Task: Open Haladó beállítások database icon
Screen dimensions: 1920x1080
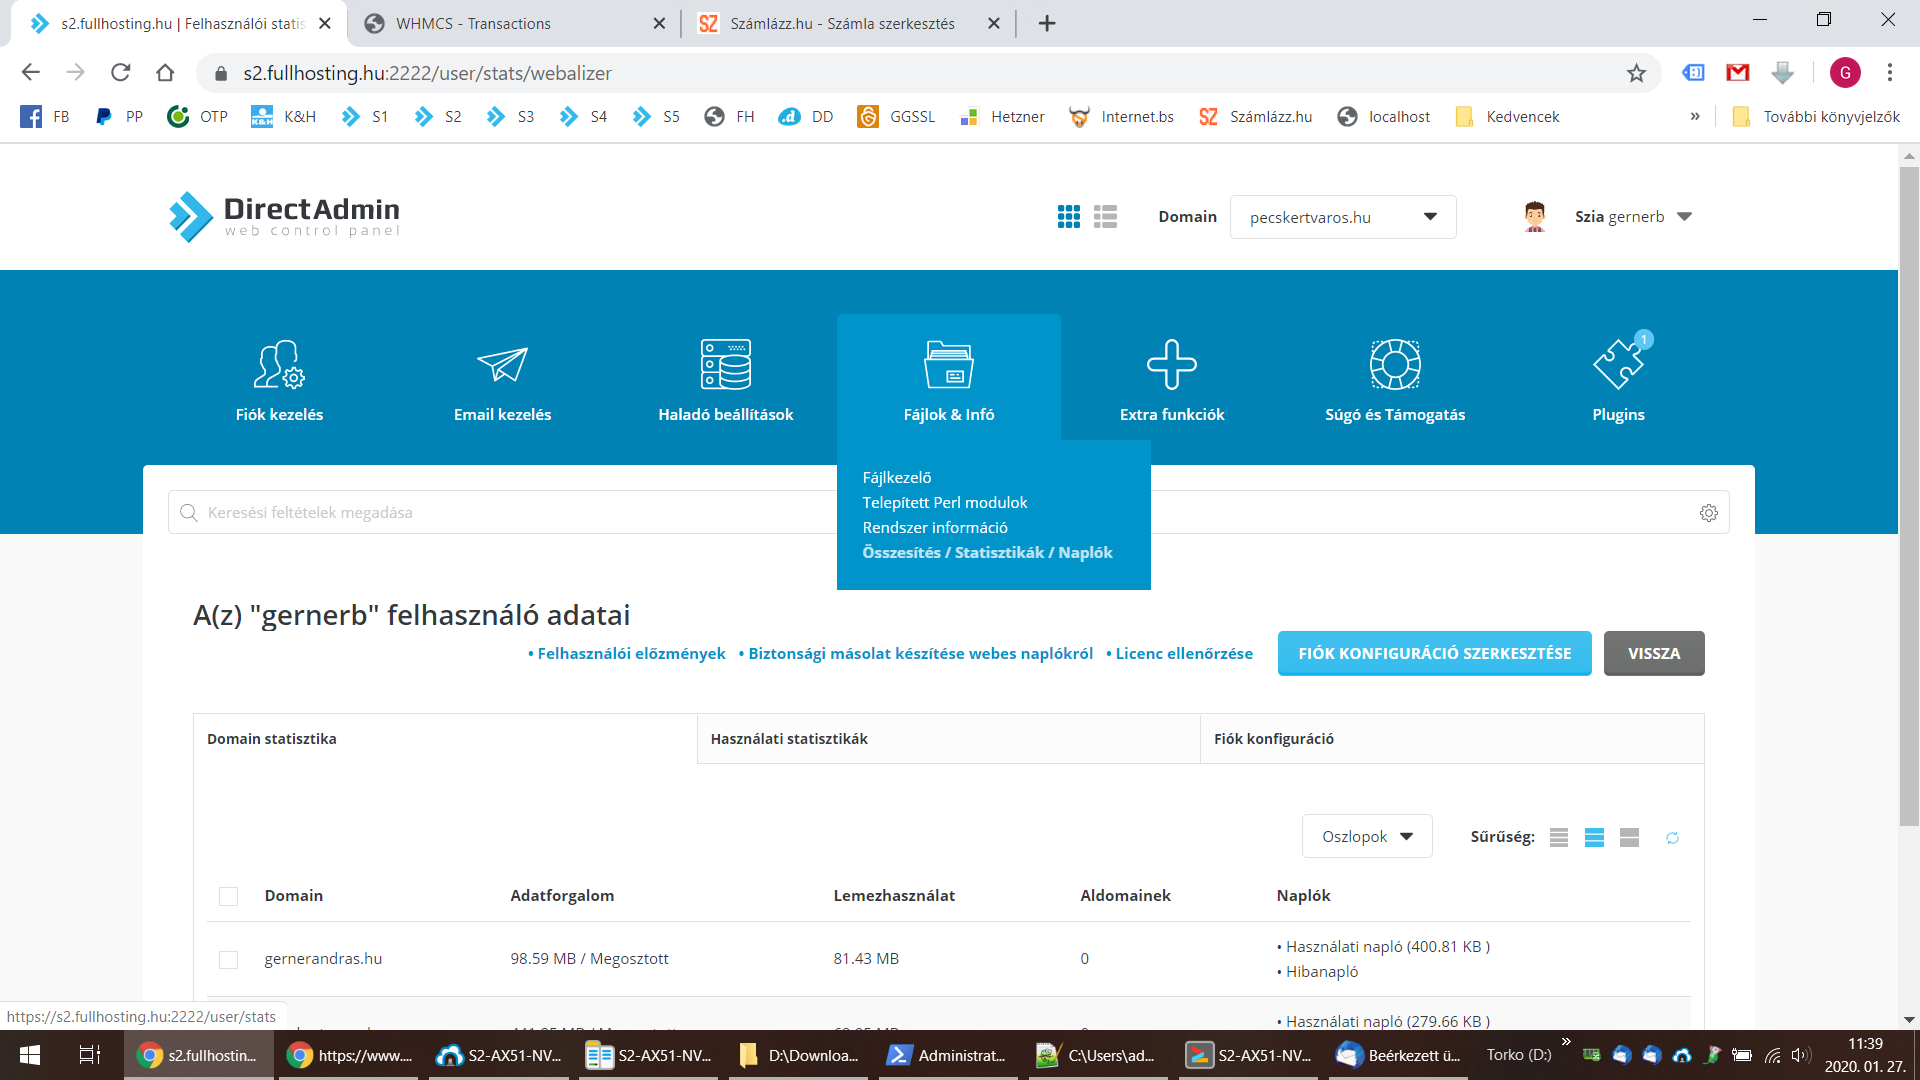Action: [726, 365]
